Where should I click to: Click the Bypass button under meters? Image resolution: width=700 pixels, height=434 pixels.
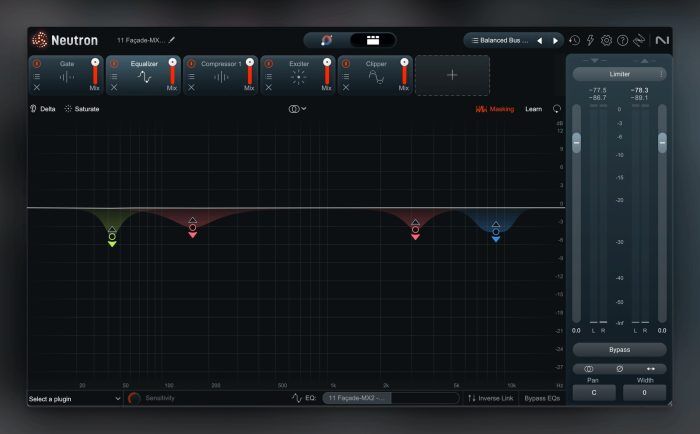[620, 349]
